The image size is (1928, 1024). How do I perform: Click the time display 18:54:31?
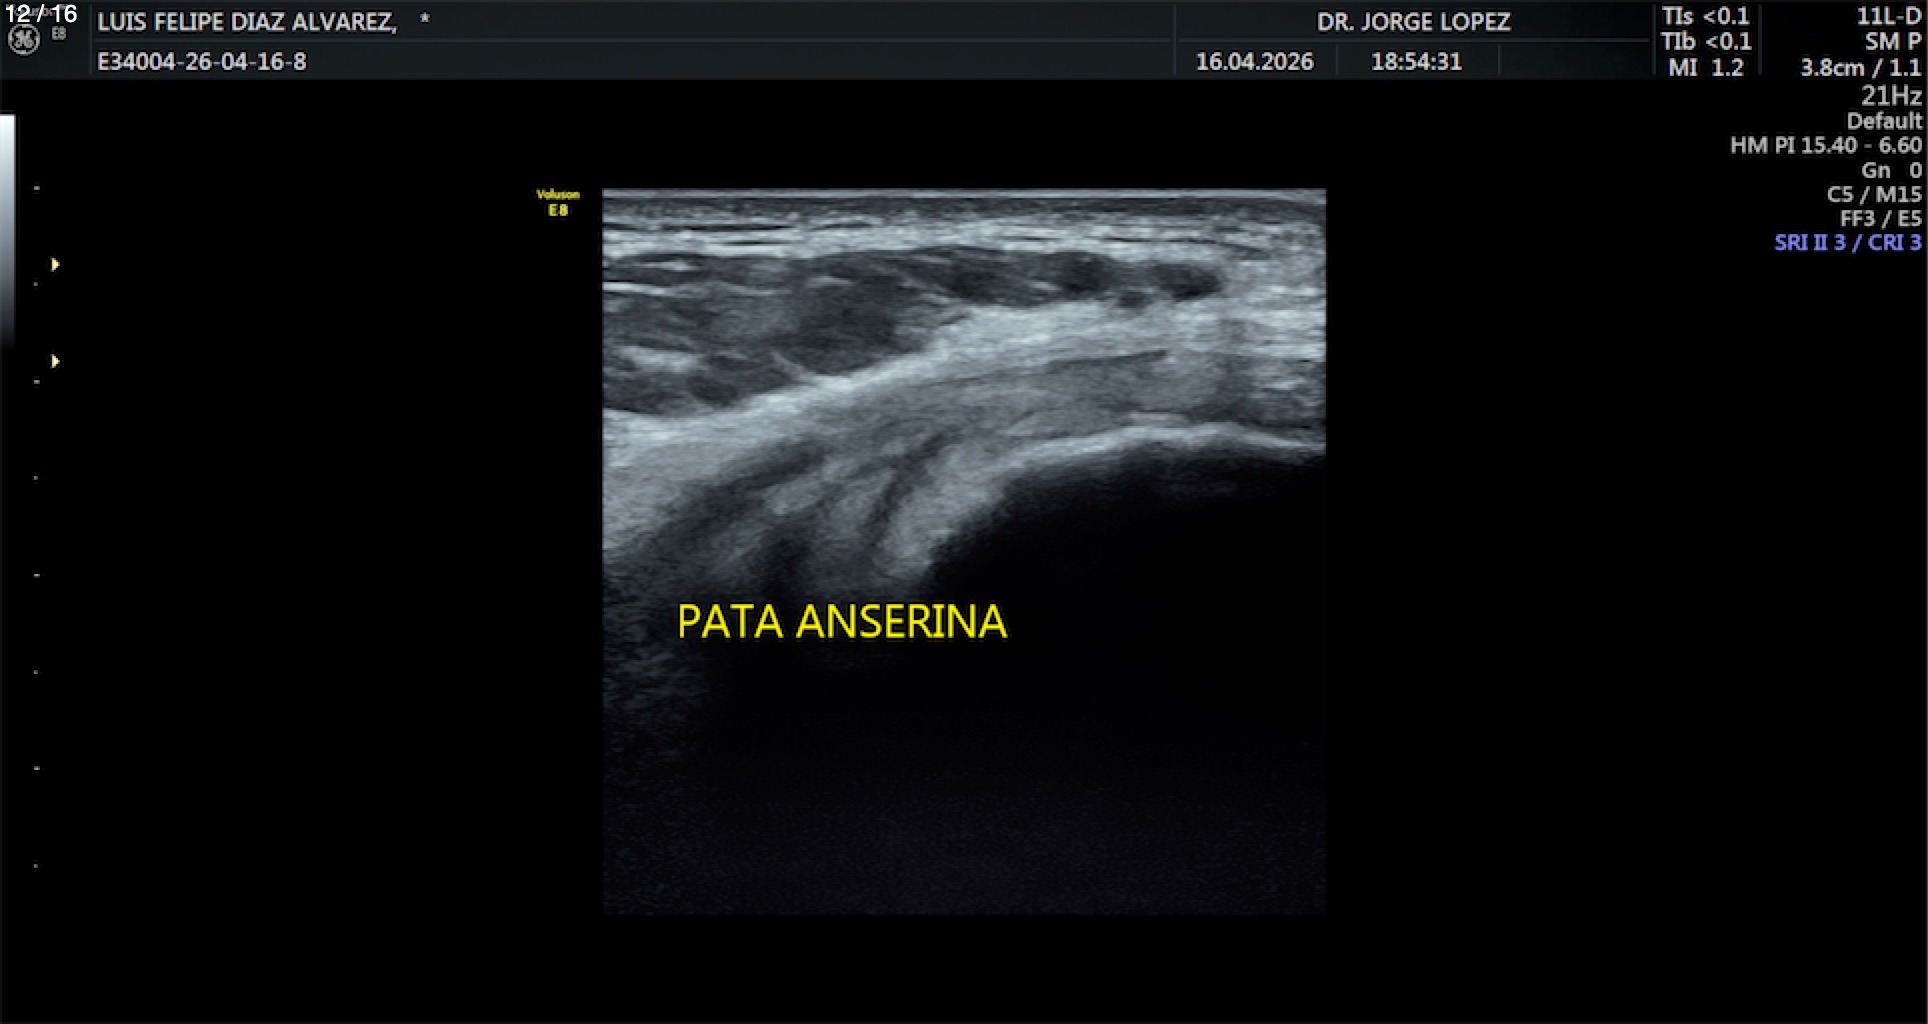1415,62
